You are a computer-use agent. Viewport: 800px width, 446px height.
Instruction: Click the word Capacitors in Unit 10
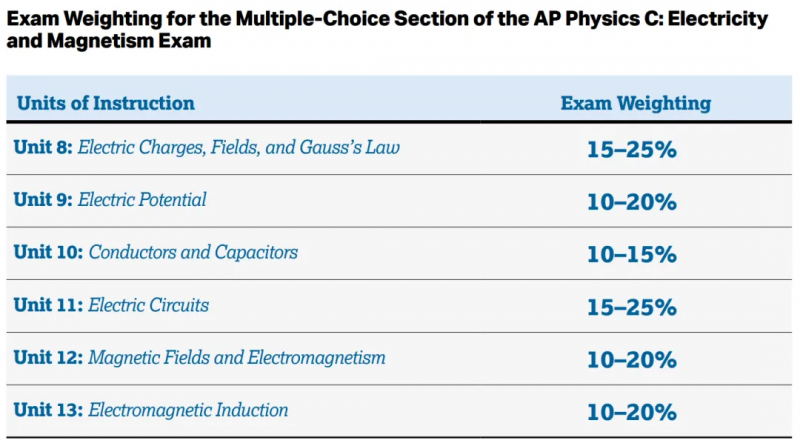[x=256, y=253]
